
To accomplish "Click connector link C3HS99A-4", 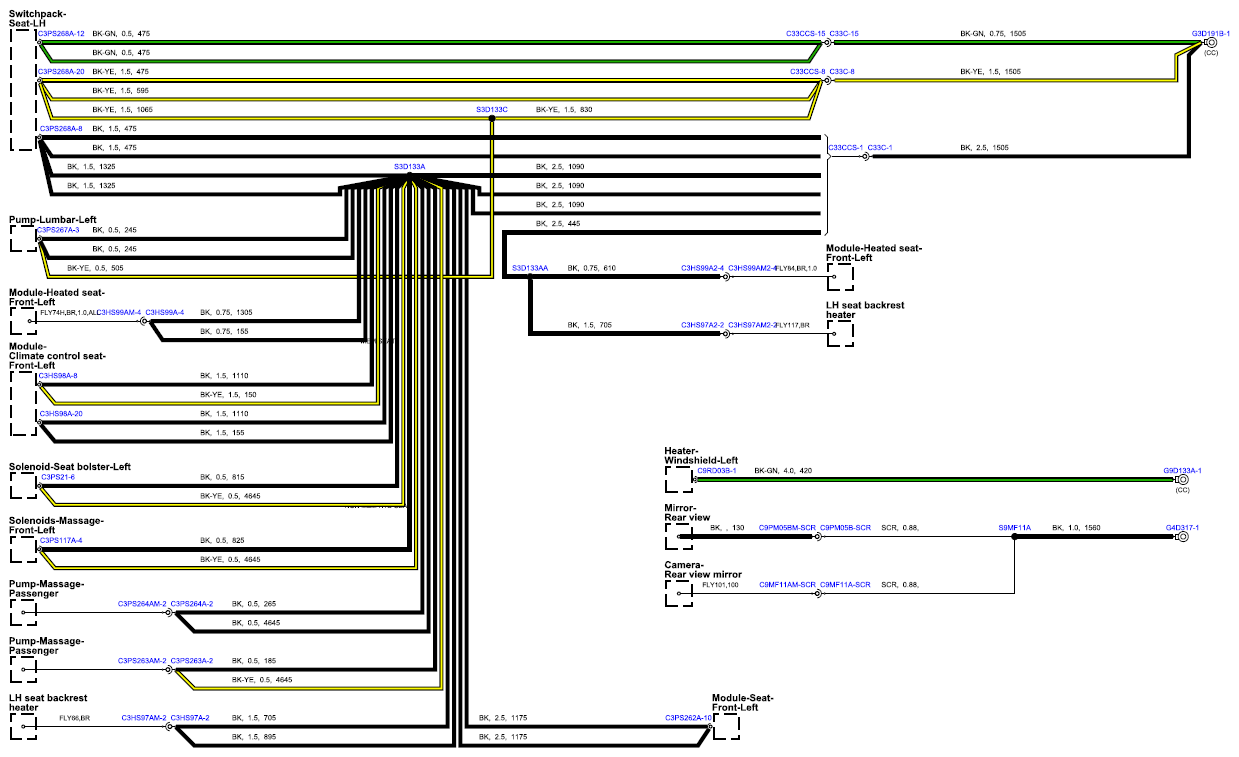I will (x=165, y=312).
